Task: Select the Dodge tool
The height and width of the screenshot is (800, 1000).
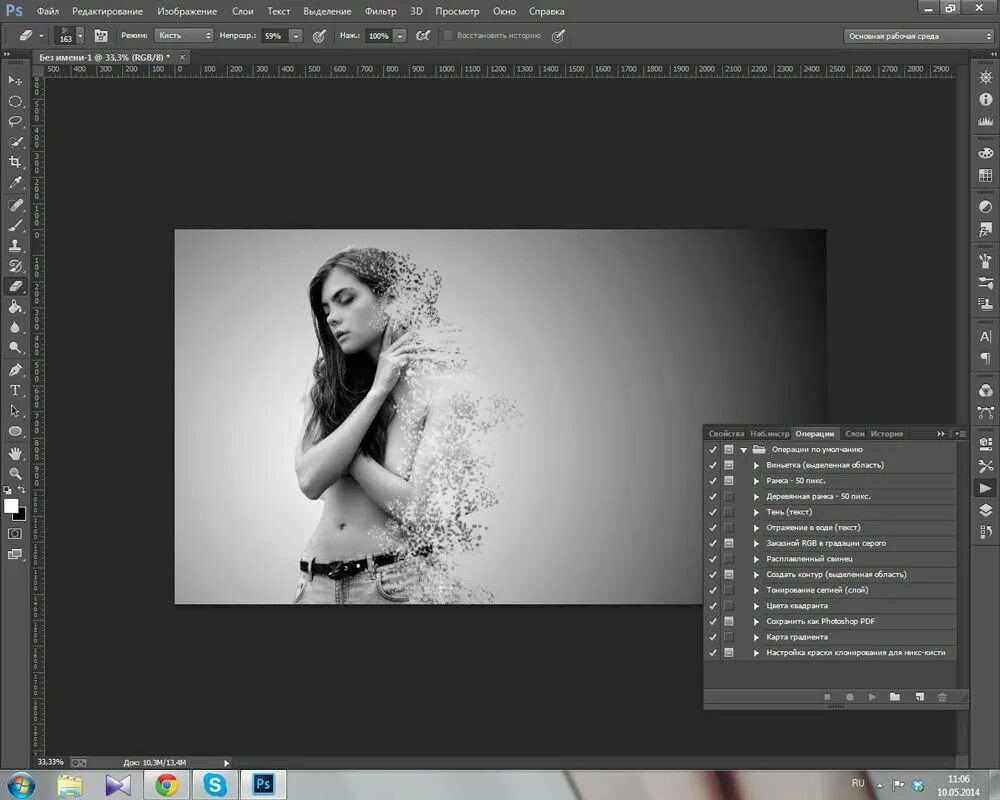Action: [15, 348]
